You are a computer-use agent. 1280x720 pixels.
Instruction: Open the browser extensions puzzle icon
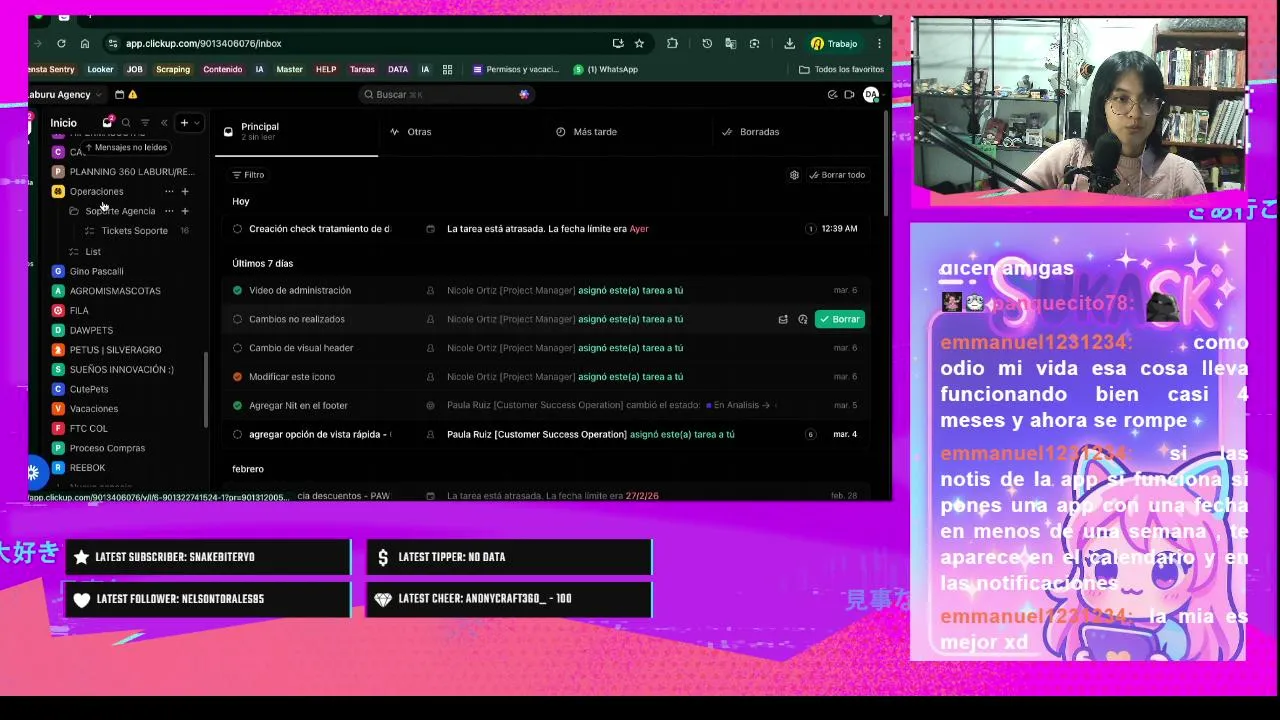coord(672,43)
